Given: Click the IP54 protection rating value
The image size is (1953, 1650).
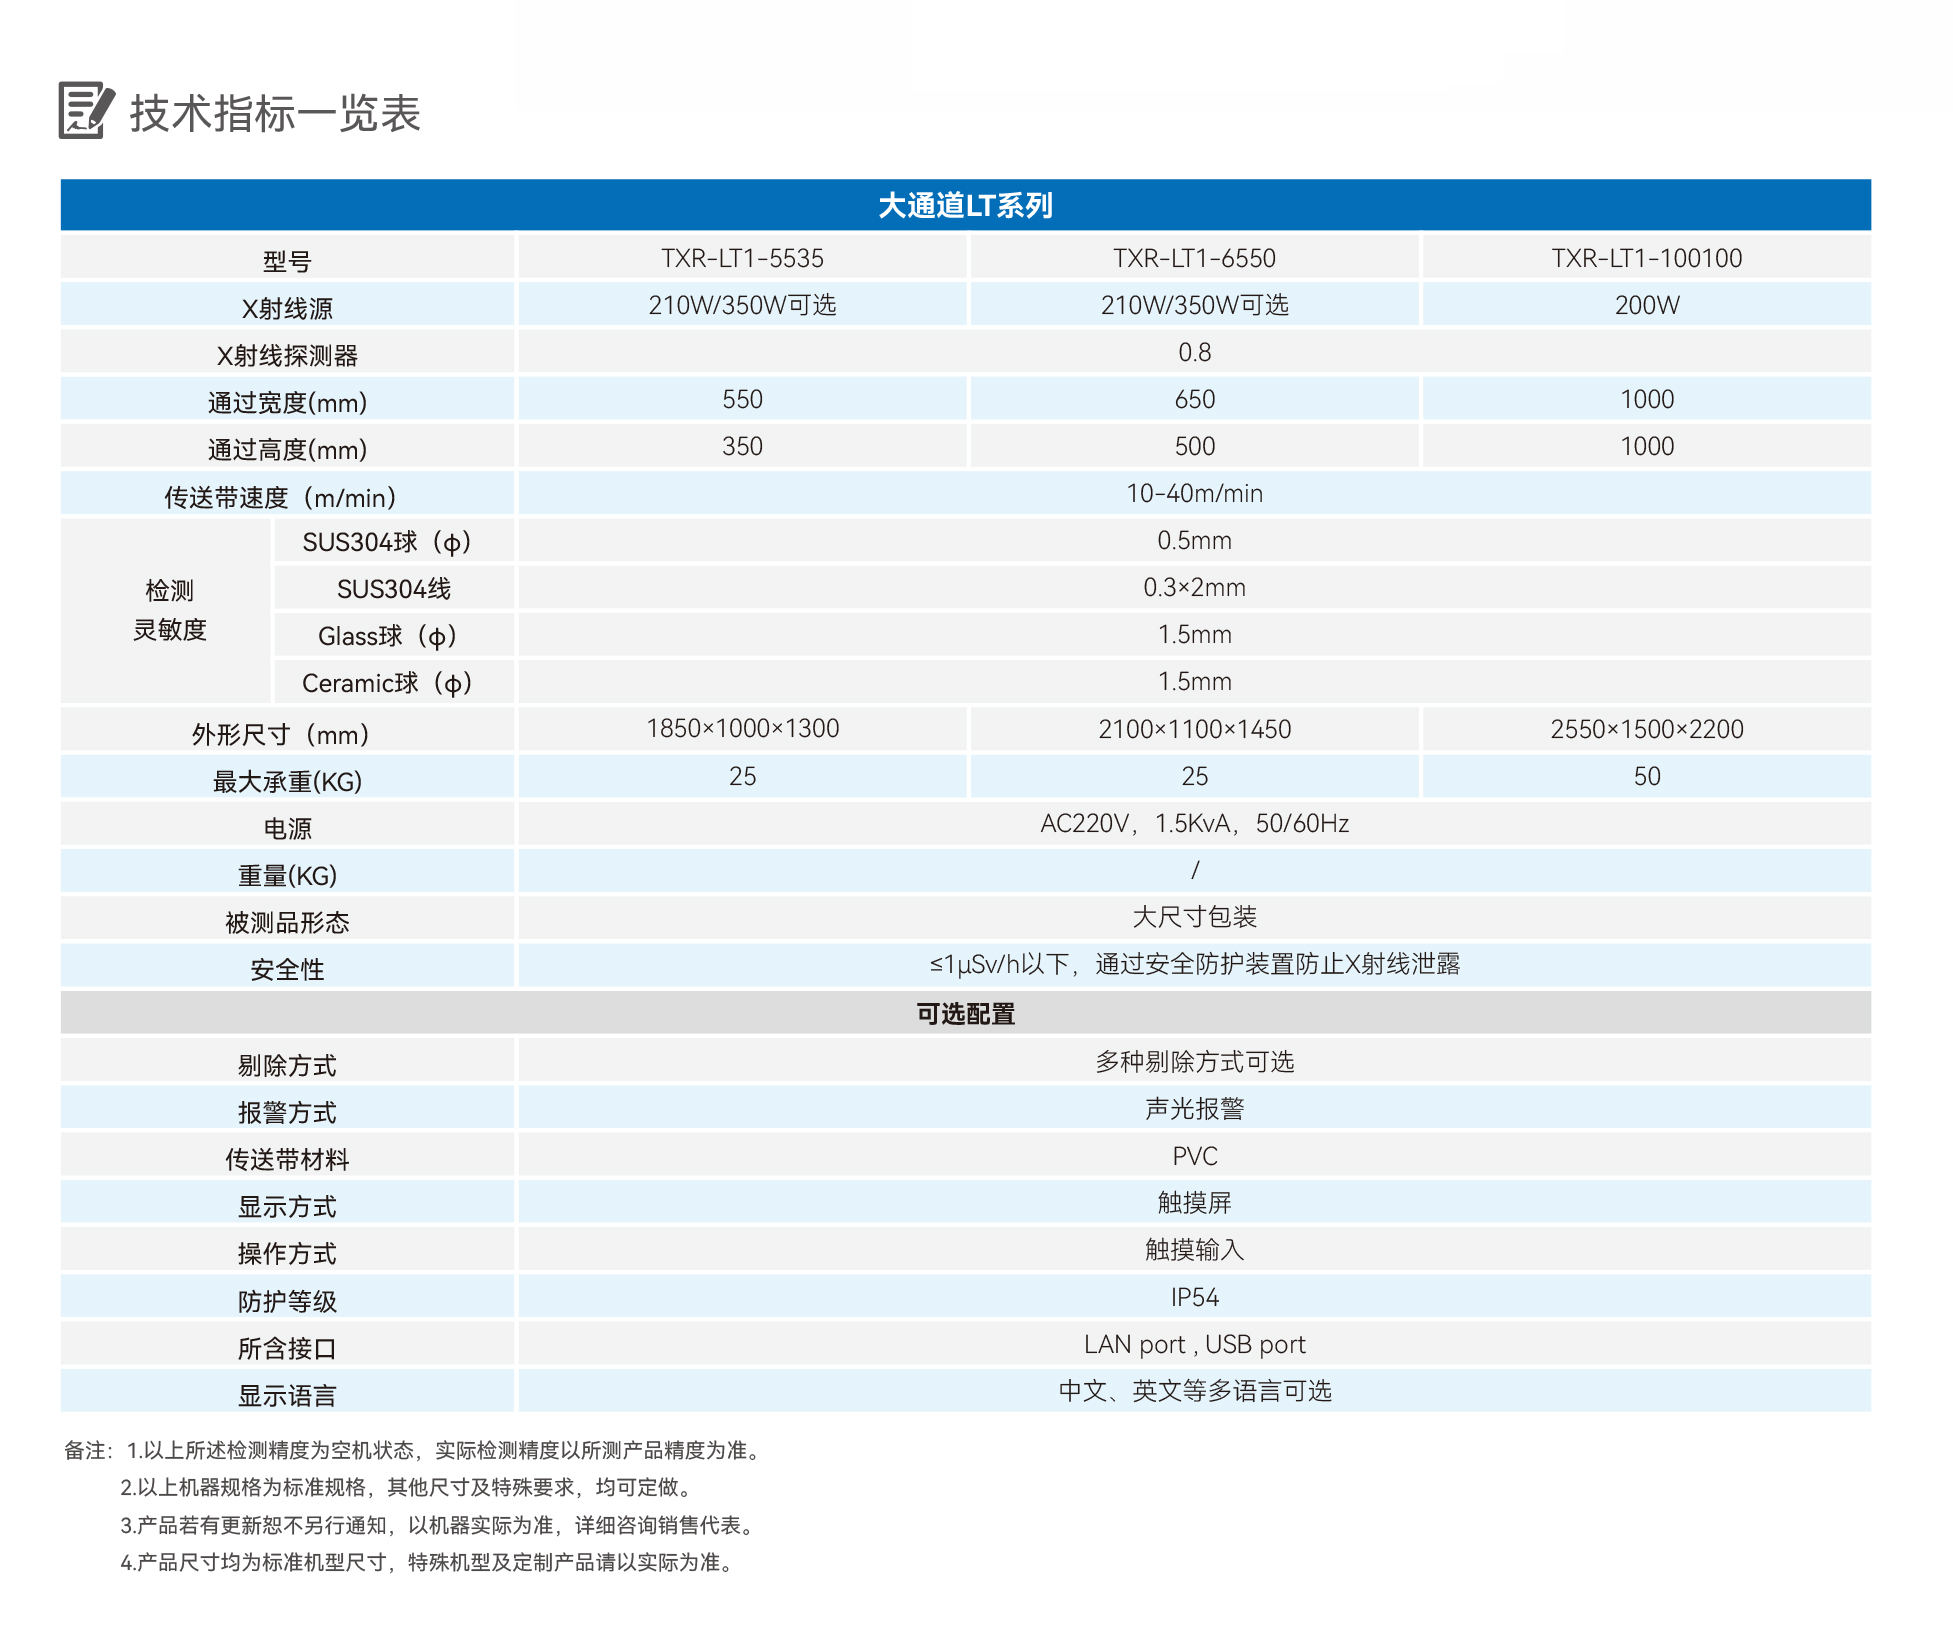Looking at the screenshot, I should coord(1194,1296).
